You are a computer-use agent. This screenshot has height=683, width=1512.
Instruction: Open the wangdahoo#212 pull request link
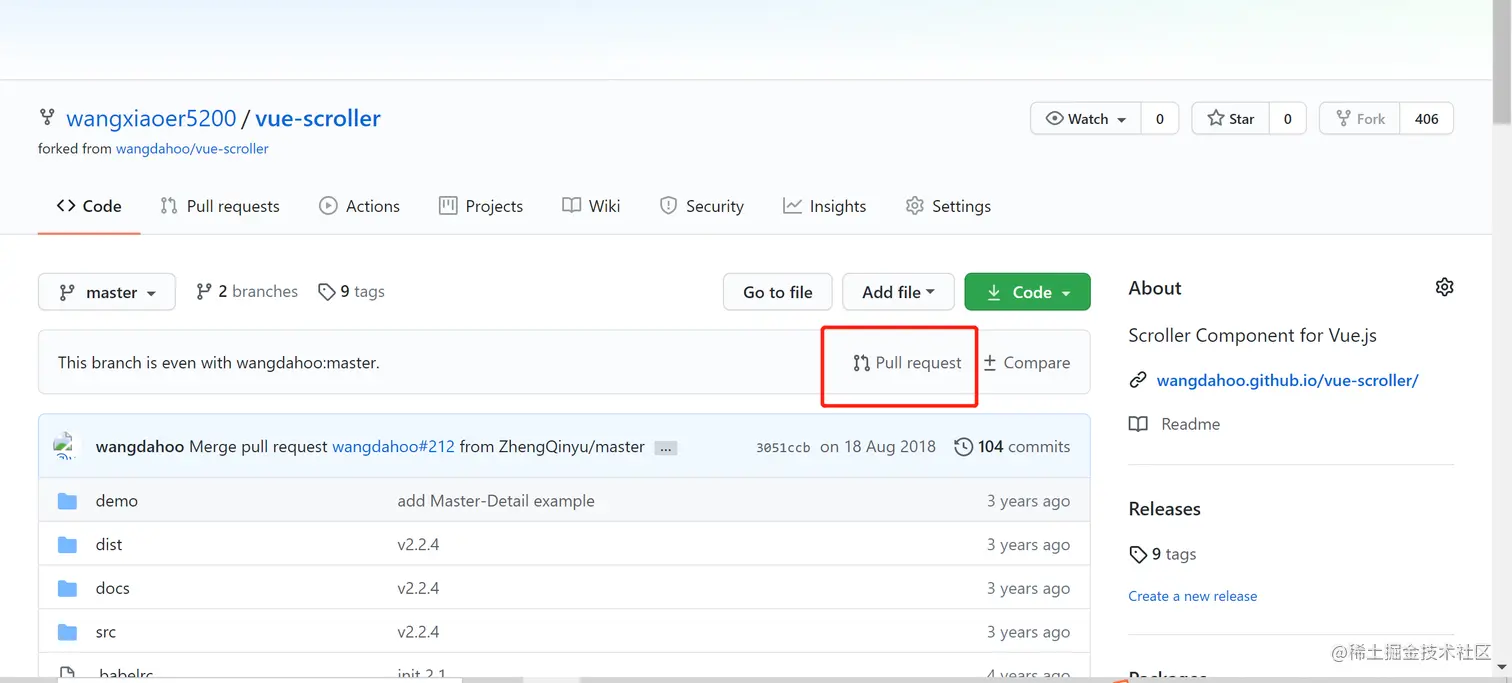click(393, 447)
